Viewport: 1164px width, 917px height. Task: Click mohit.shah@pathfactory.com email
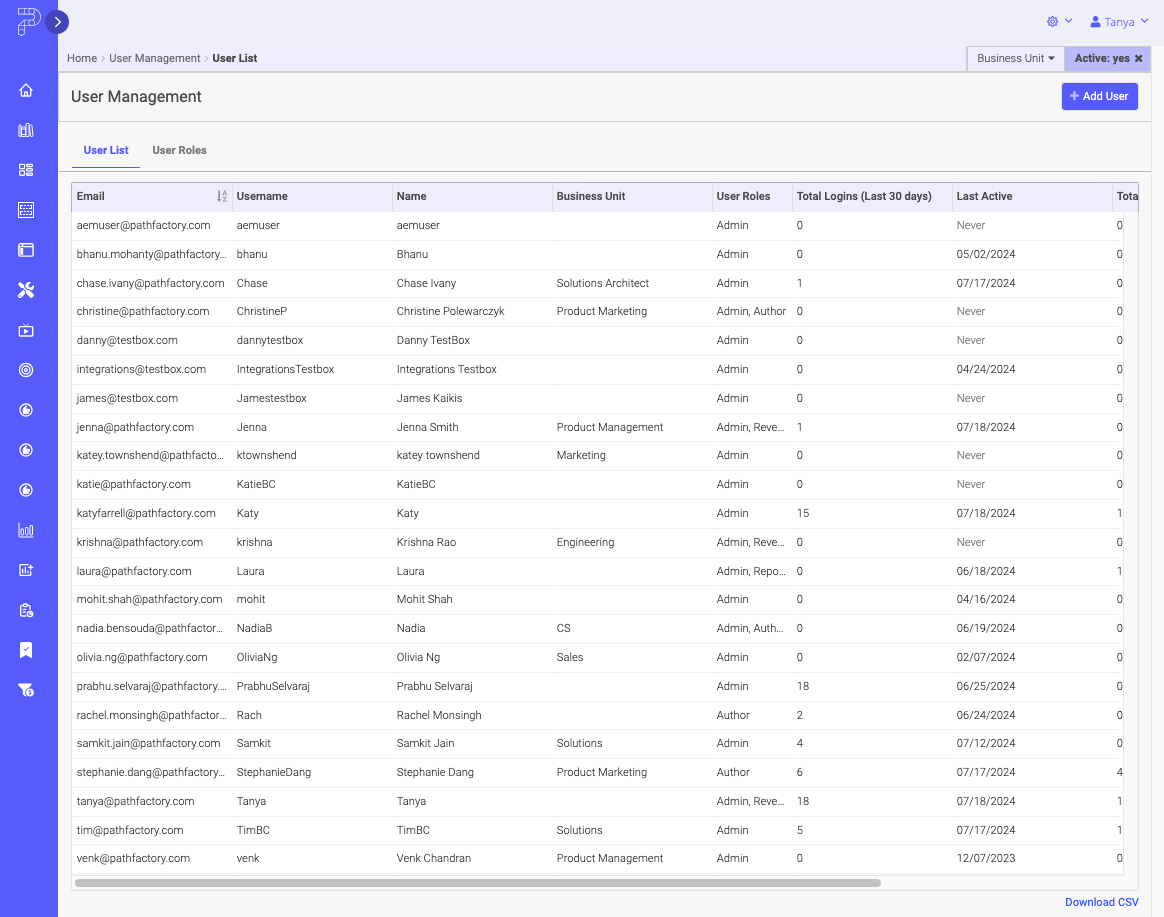149,599
